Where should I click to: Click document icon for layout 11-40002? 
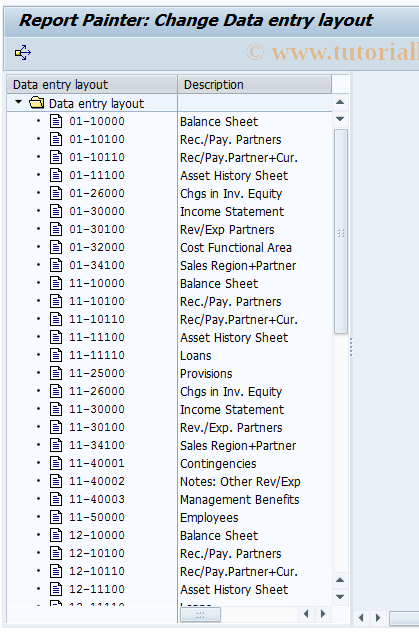(56, 481)
